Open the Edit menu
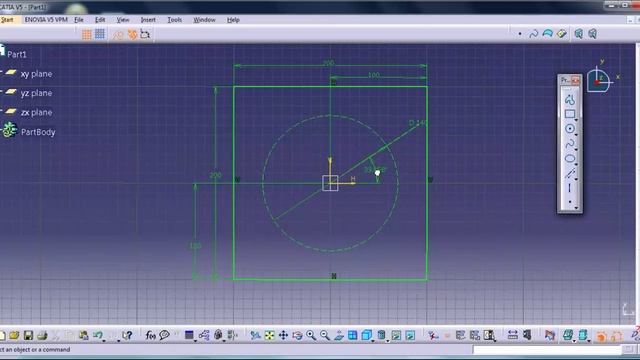This screenshot has width=640, height=360. 100,20
